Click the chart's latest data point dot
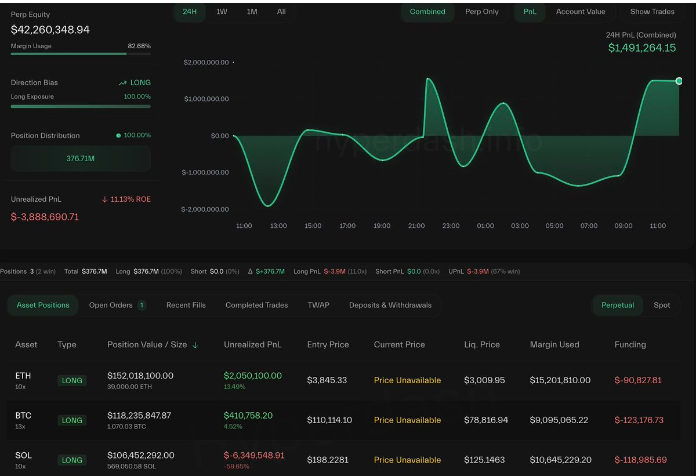This screenshot has height=476, width=696. pos(678,81)
